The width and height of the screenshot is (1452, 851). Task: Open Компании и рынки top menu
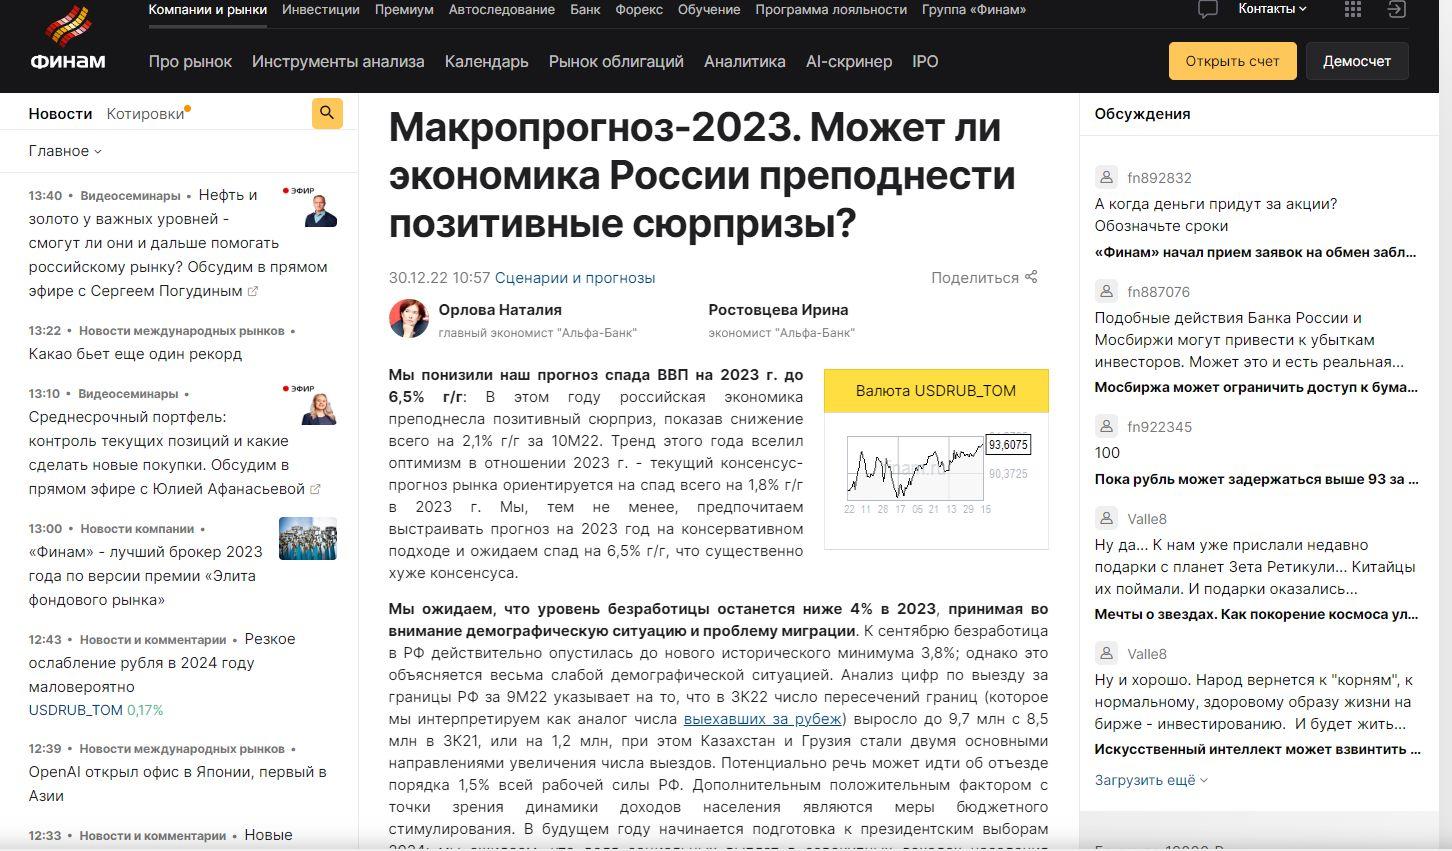coord(208,10)
